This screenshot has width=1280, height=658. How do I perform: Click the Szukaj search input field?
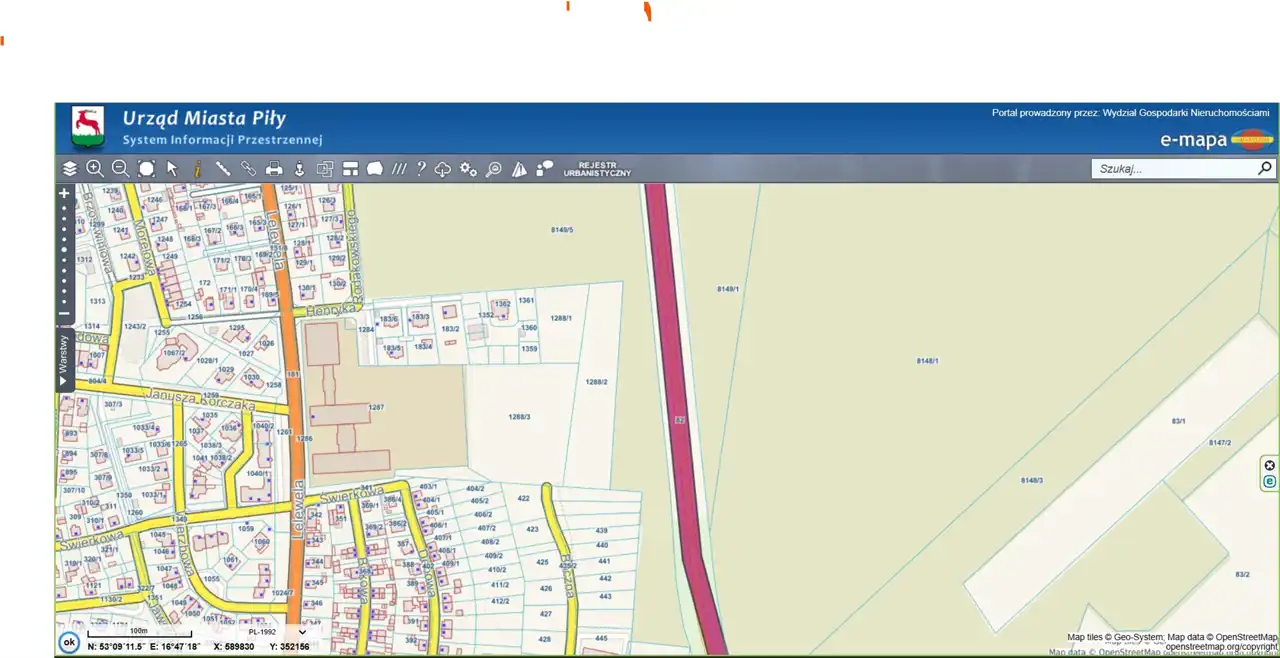click(1173, 169)
